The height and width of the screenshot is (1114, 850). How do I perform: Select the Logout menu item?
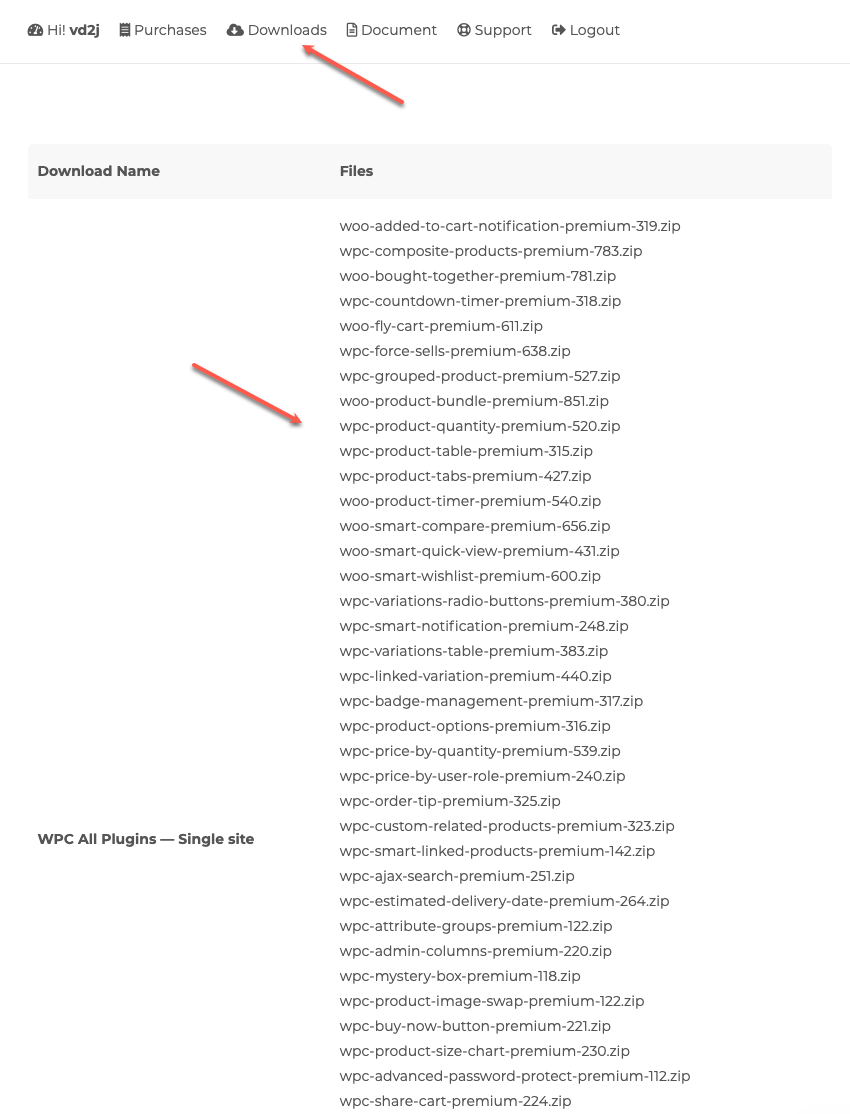[586, 30]
